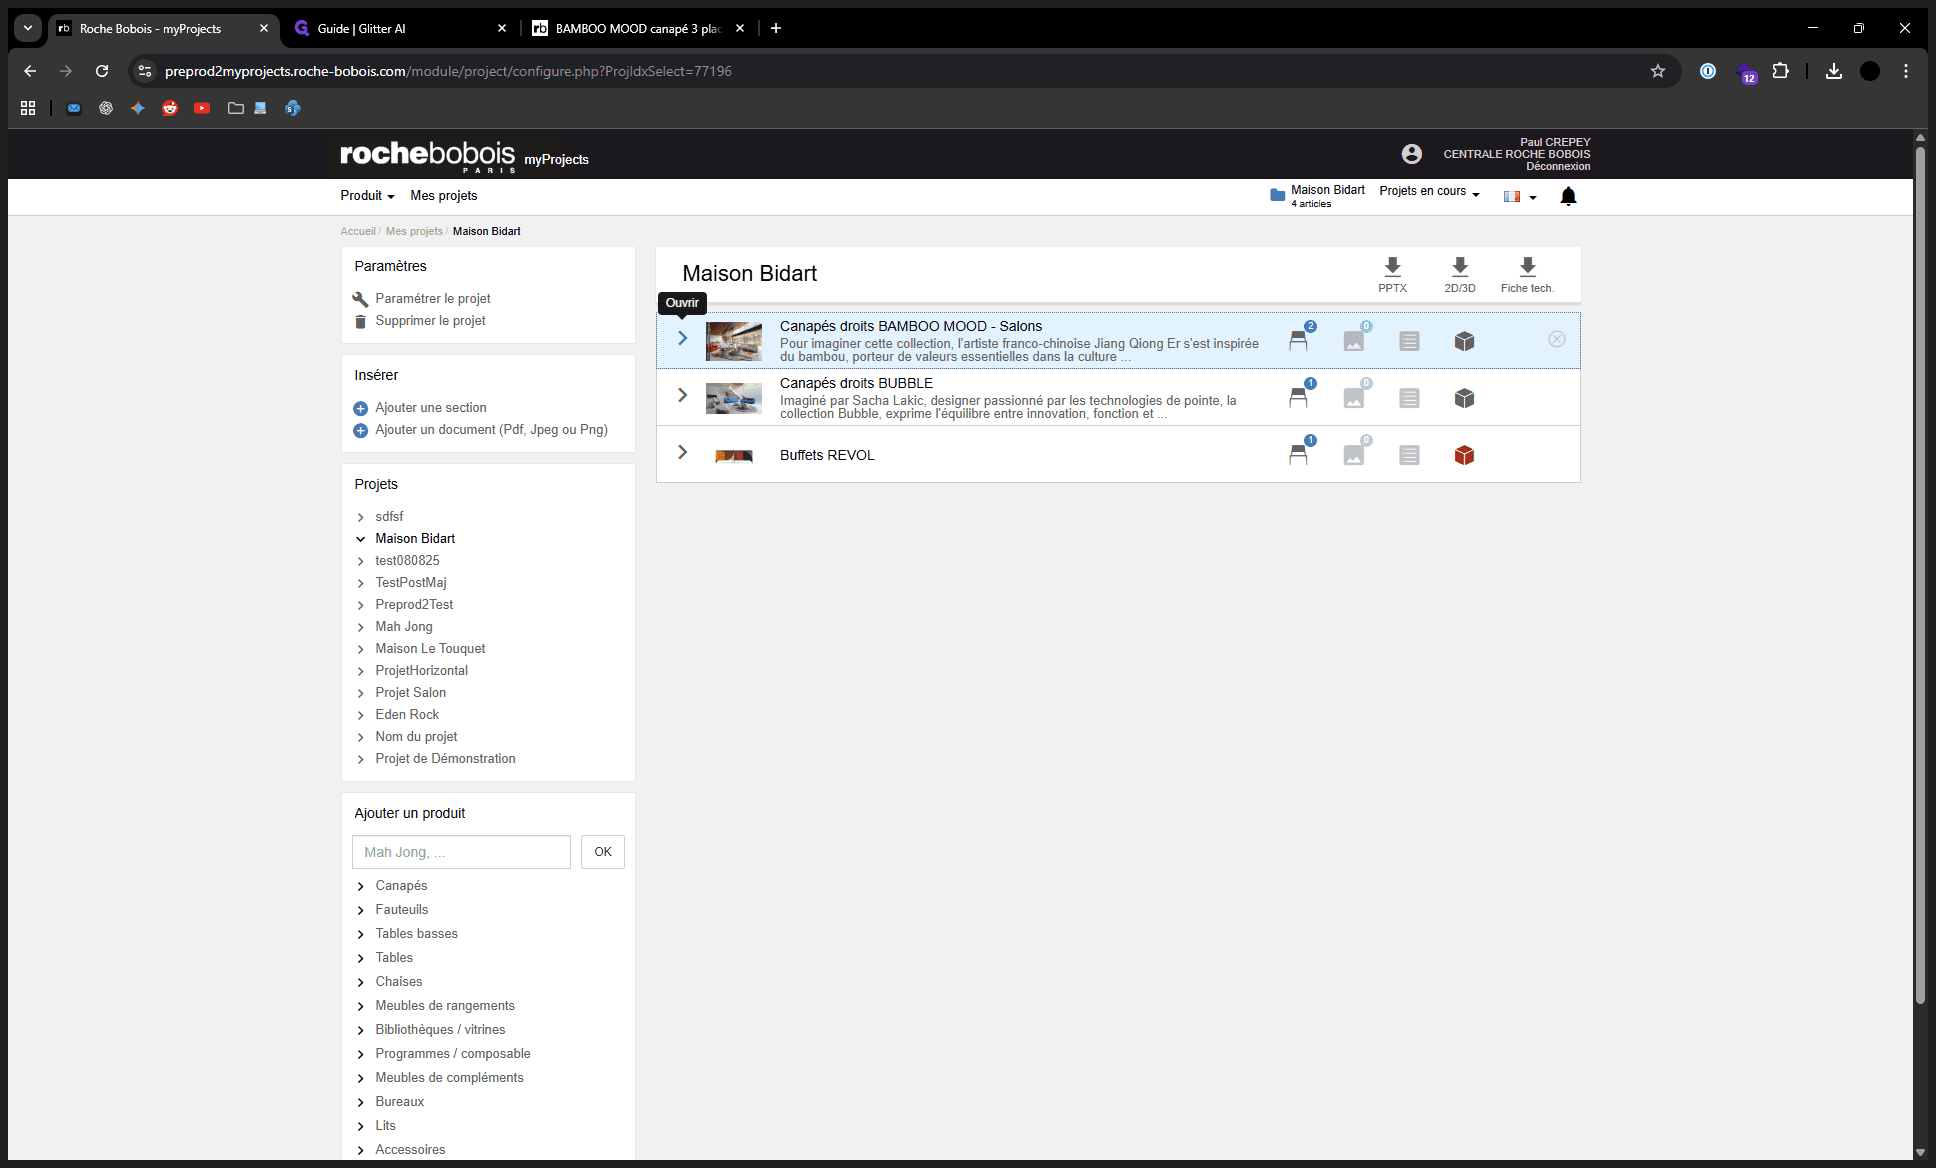
Task: Open the Produit dropdown menu
Action: (367, 195)
